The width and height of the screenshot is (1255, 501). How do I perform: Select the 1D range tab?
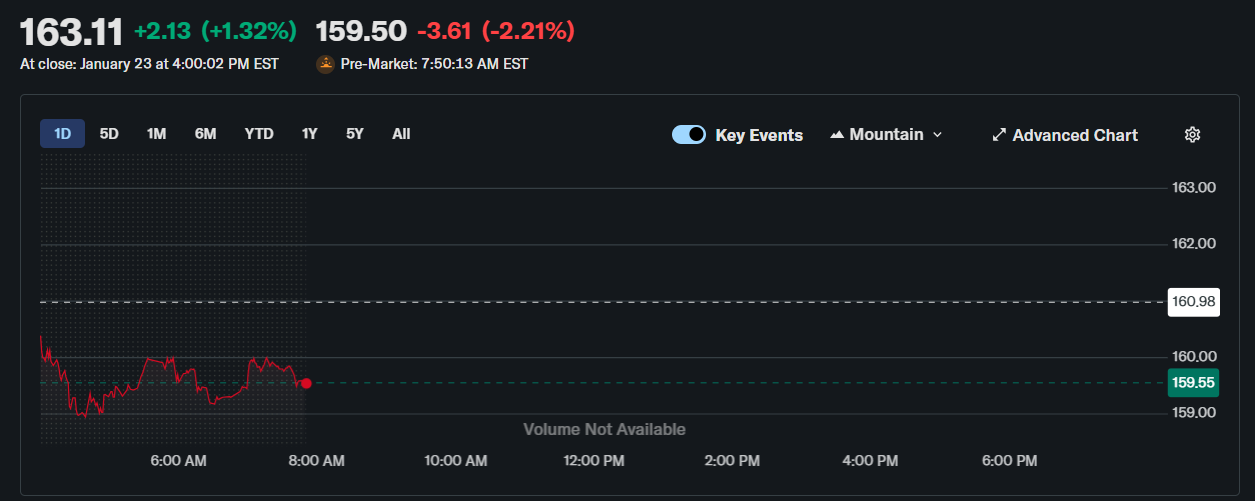pyautogui.click(x=62, y=134)
